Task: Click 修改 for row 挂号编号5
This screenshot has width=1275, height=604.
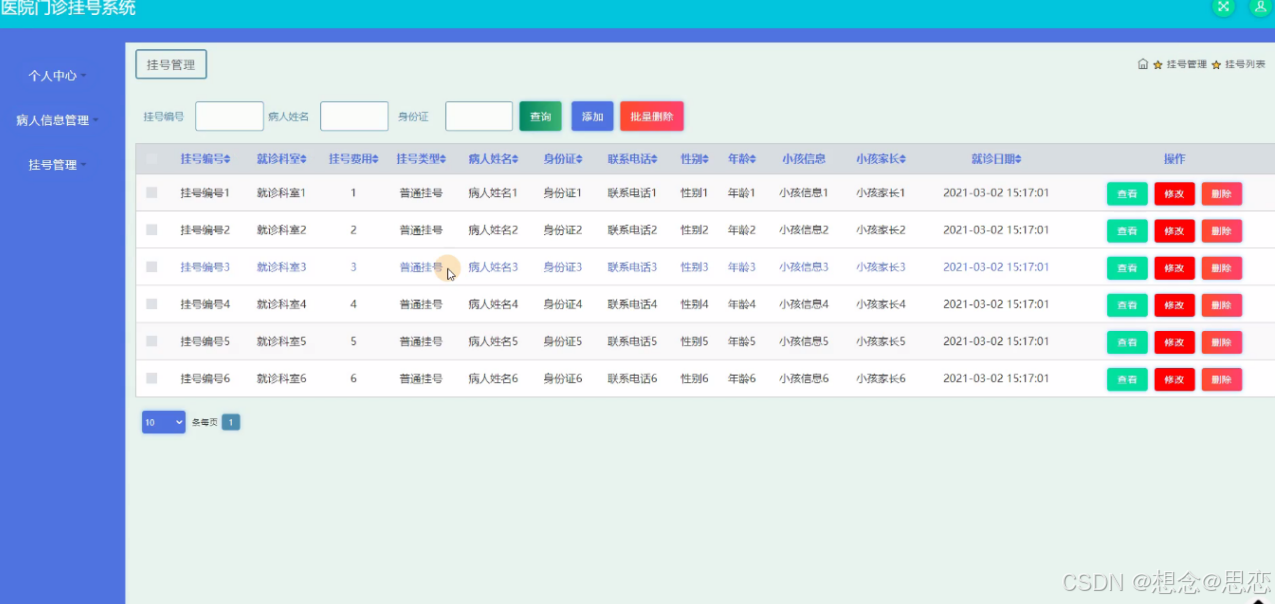Action: pos(1174,342)
